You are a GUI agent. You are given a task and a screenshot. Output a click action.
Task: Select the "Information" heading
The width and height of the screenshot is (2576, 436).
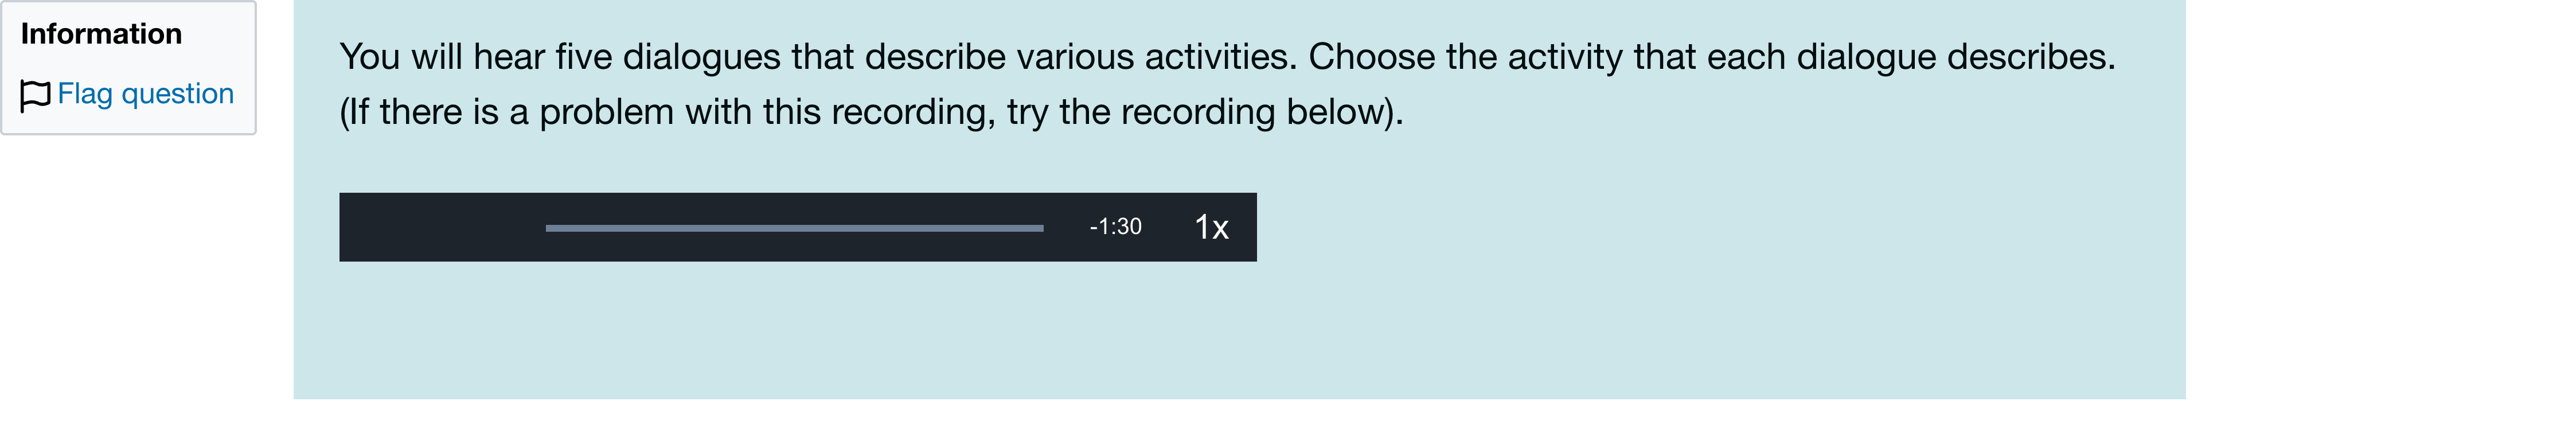click(x=101, y=34)
